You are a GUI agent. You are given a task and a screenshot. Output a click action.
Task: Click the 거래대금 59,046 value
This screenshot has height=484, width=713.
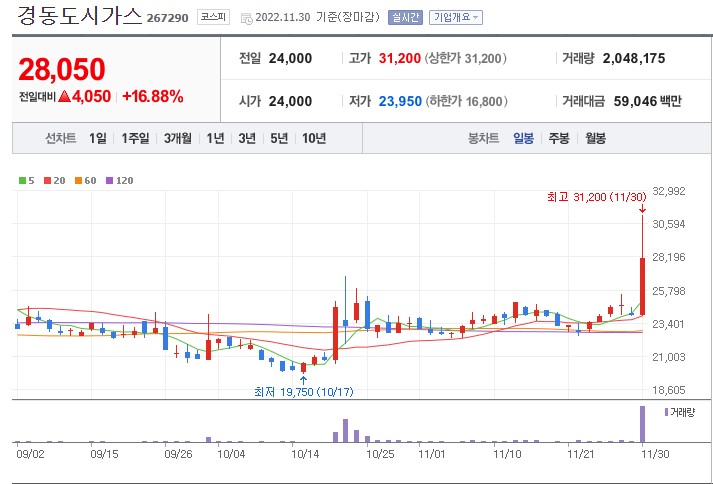[634, 101]
